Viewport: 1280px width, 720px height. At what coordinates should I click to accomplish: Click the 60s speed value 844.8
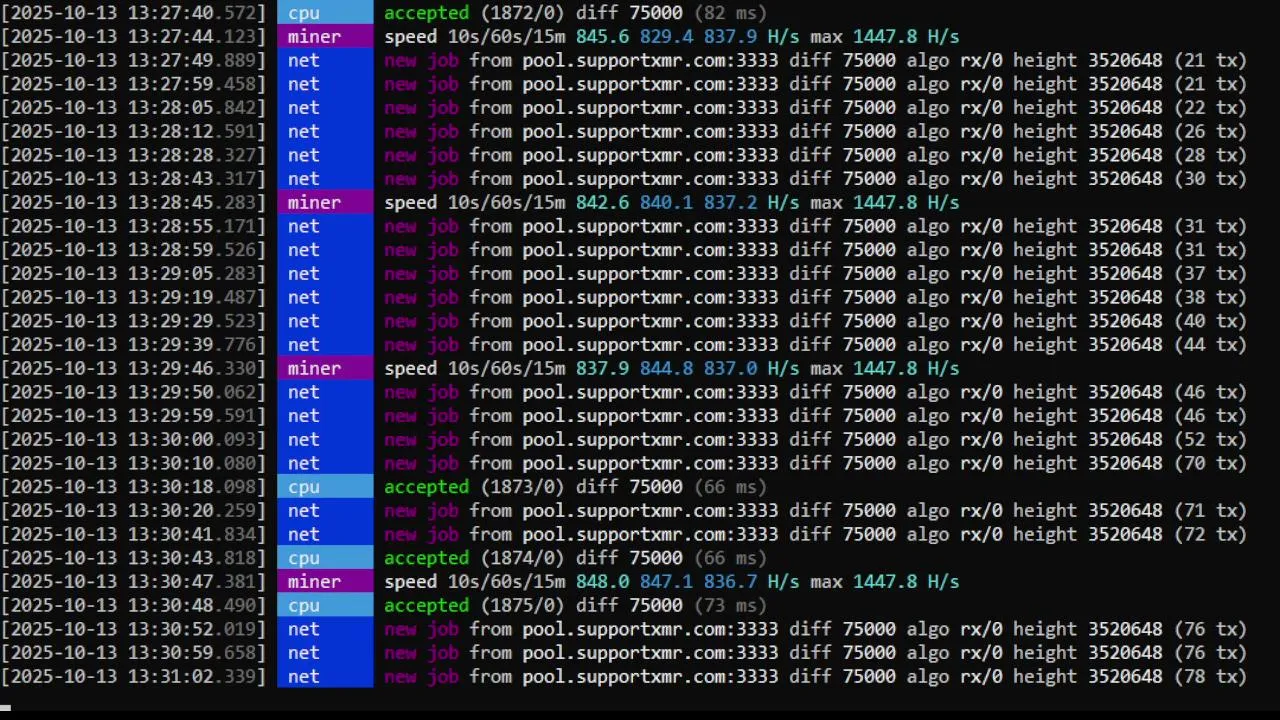tap(666, 369)
